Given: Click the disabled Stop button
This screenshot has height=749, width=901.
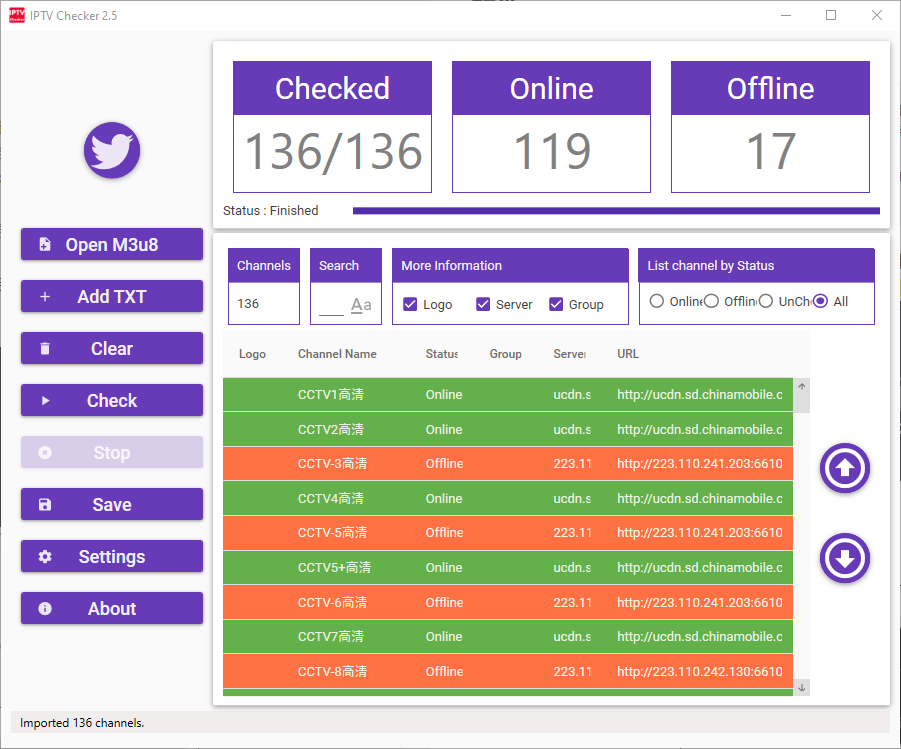Looking at the screenshot, I should (112, 452).
